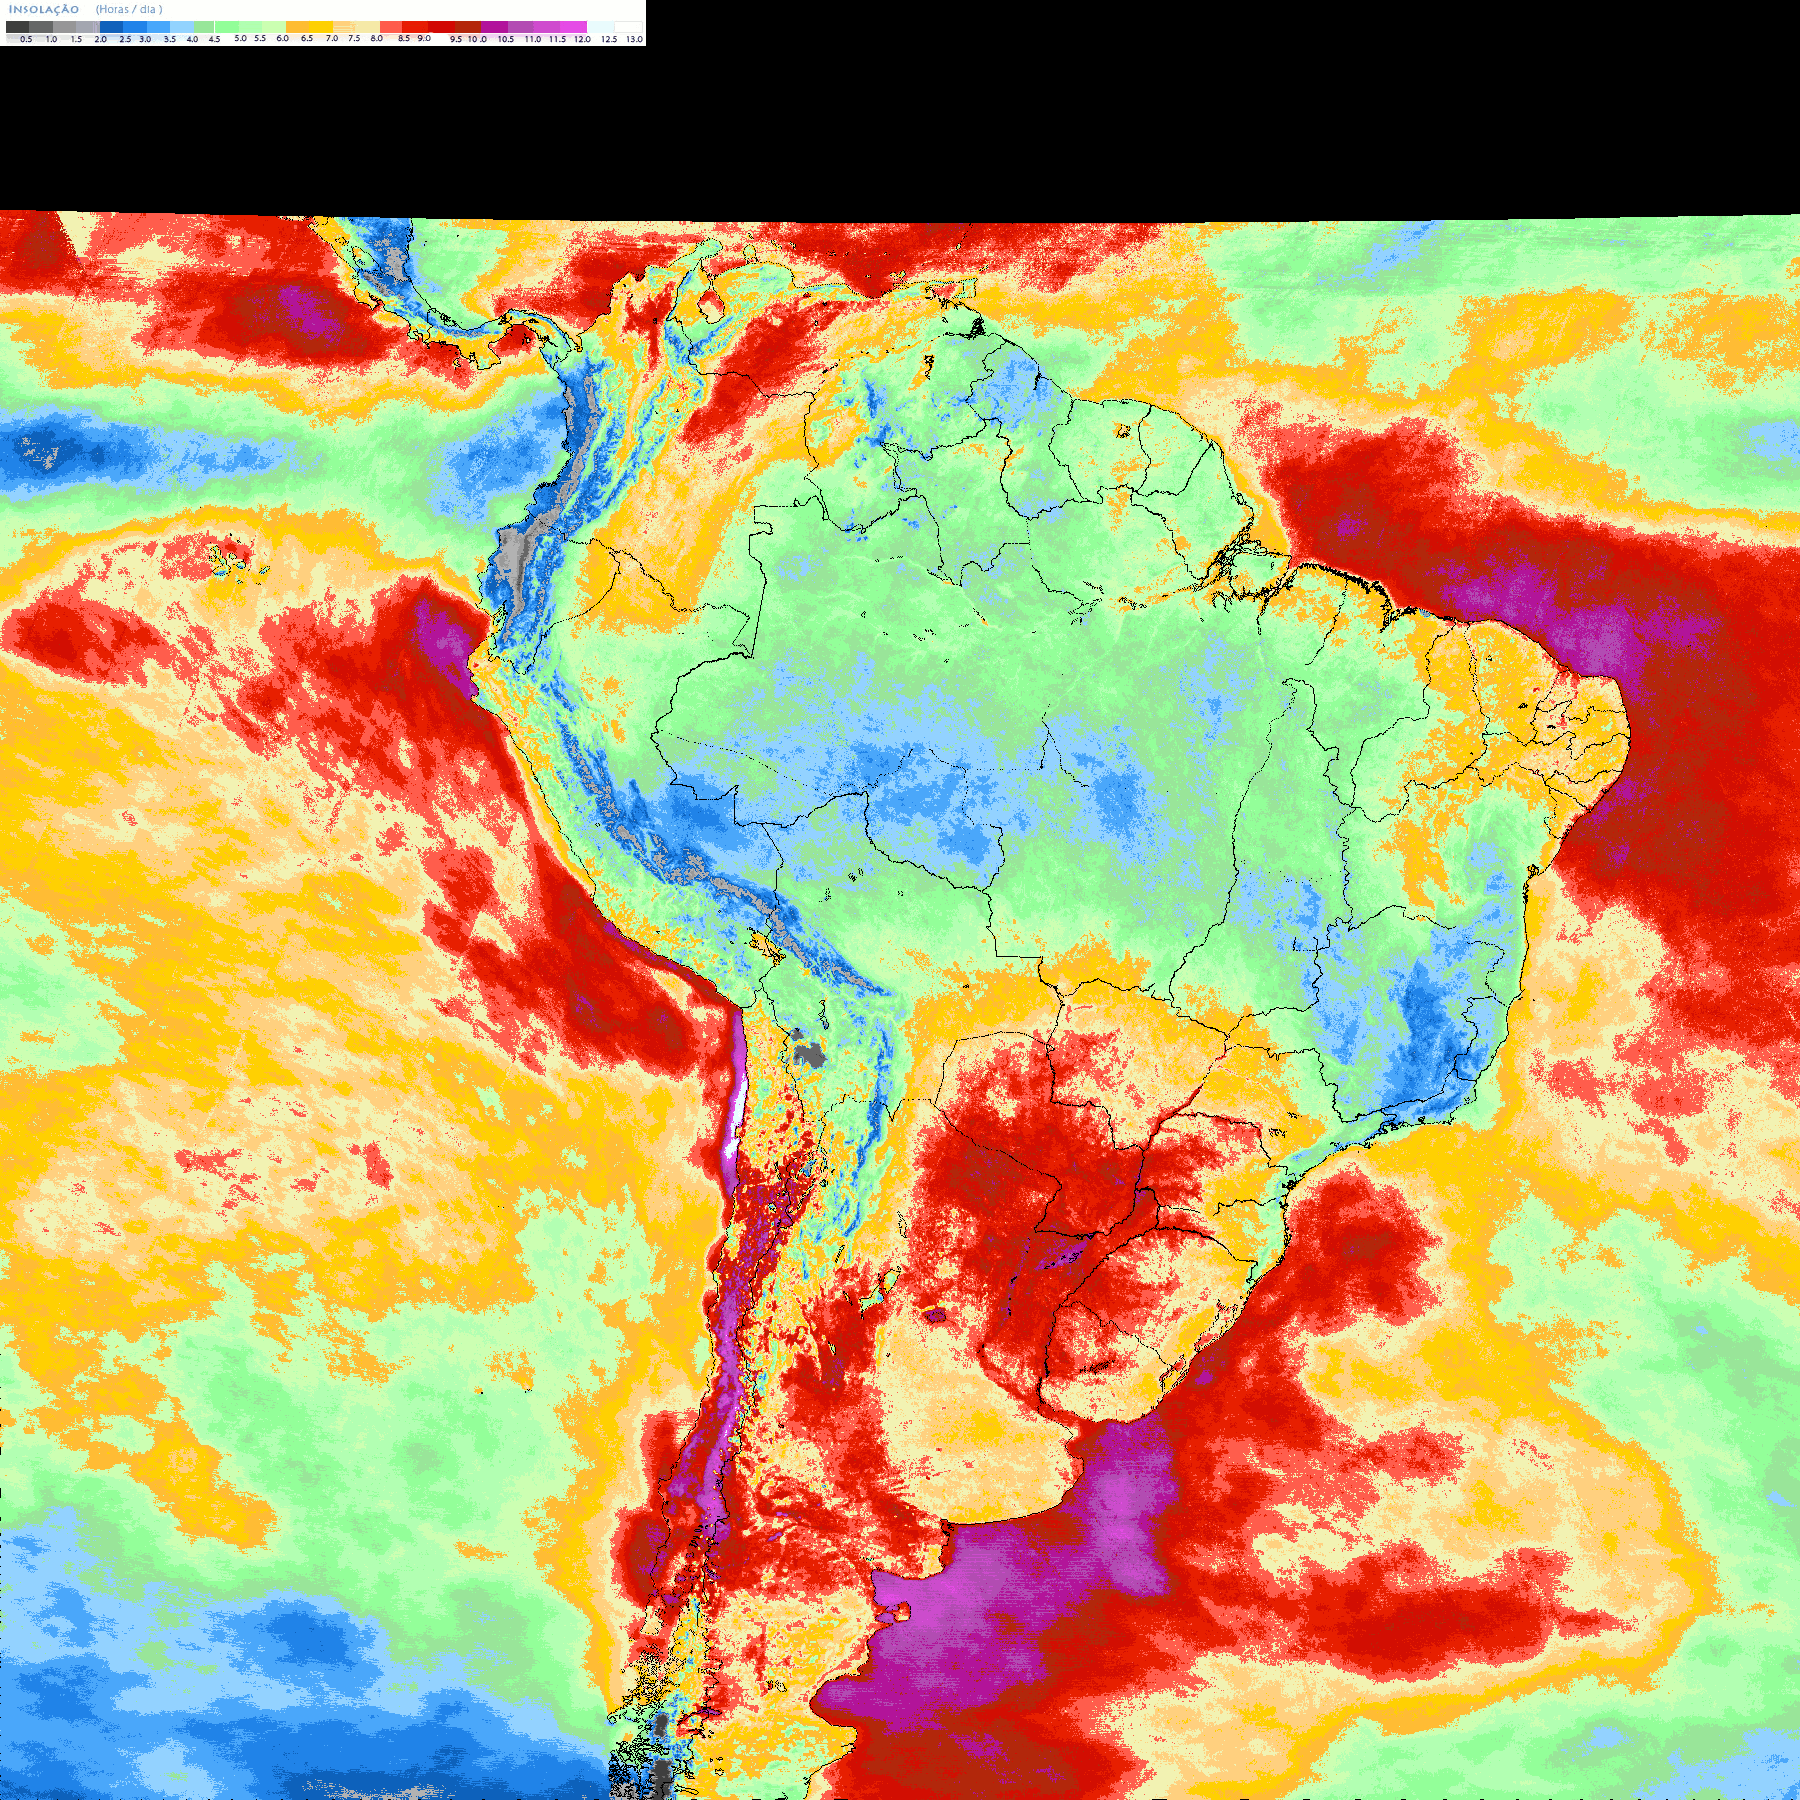Select the 6.0 legend value label
1800x1800 pixels.
click(x=282, y=38)
